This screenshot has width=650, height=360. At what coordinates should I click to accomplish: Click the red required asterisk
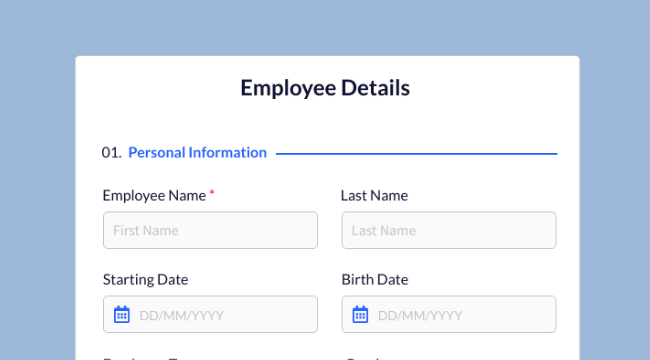212,193
